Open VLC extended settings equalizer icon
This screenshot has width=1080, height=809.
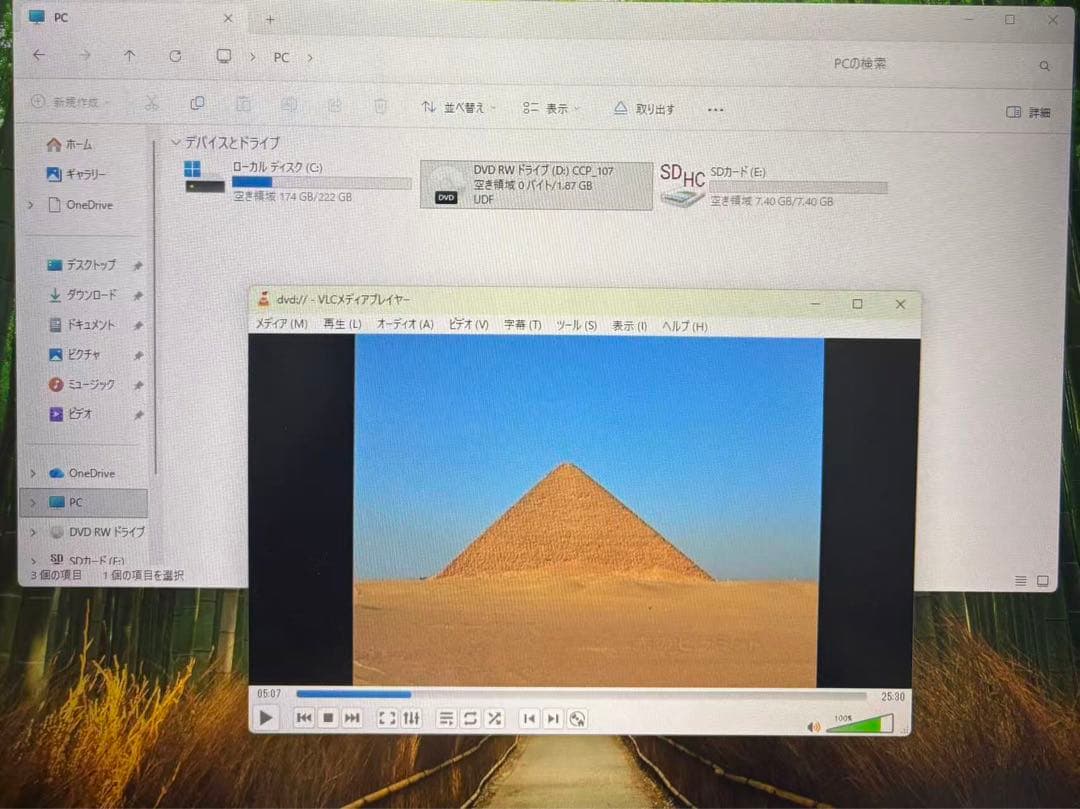(411, 718)
